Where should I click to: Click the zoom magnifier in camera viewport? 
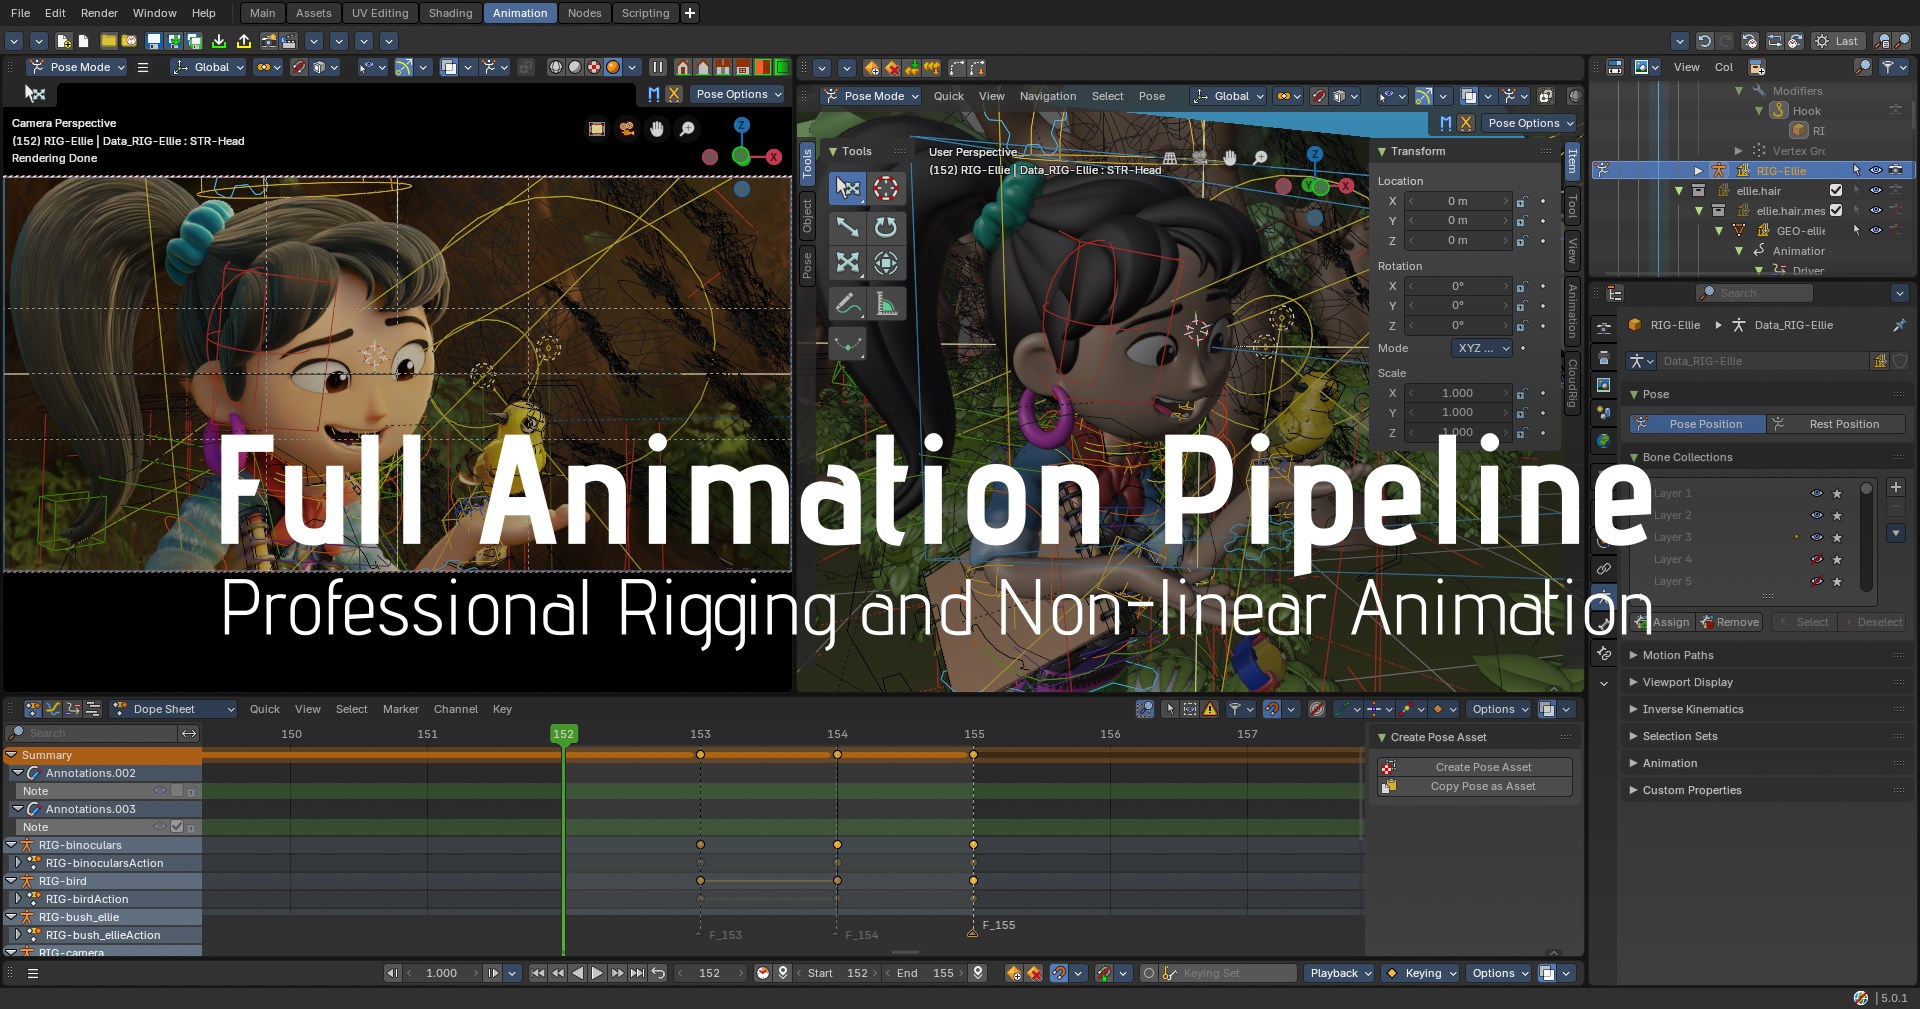click(687, 129)
